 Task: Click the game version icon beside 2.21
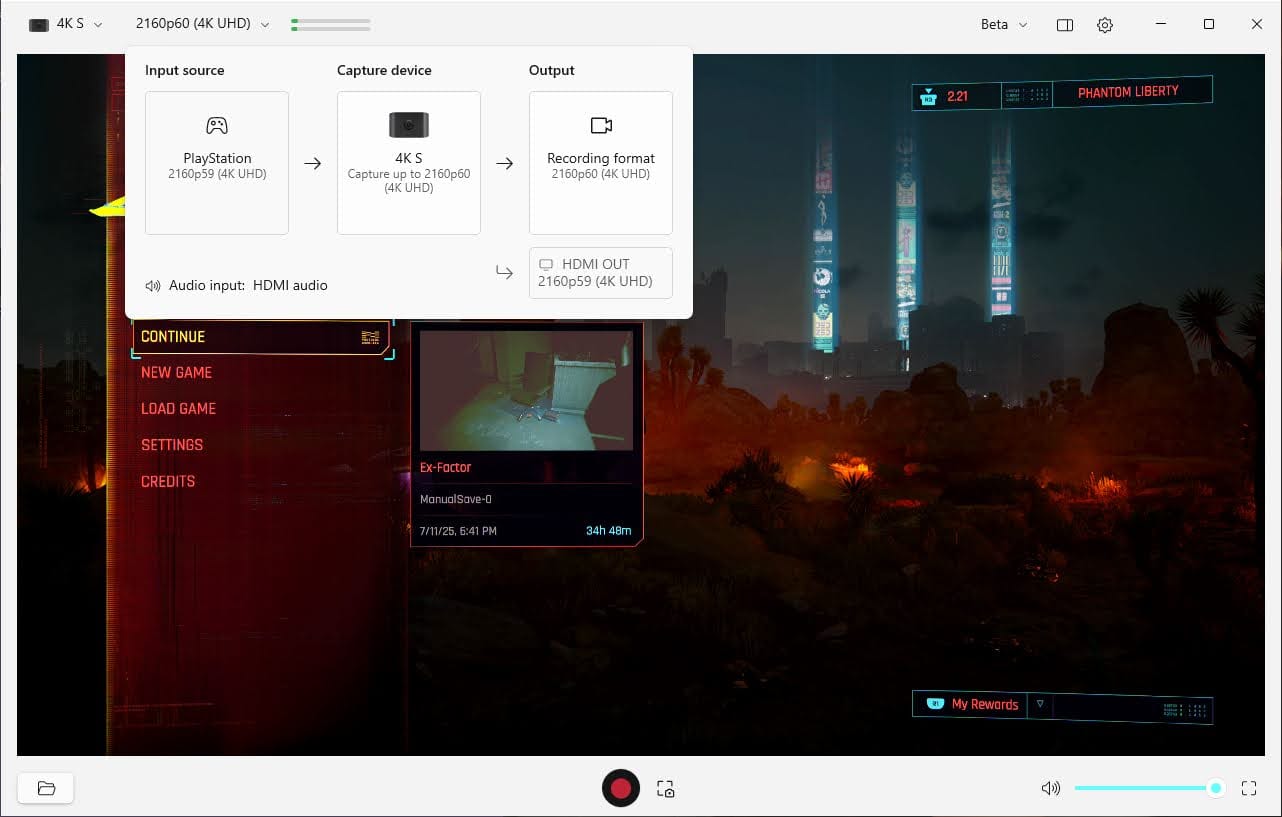(928, 96)
